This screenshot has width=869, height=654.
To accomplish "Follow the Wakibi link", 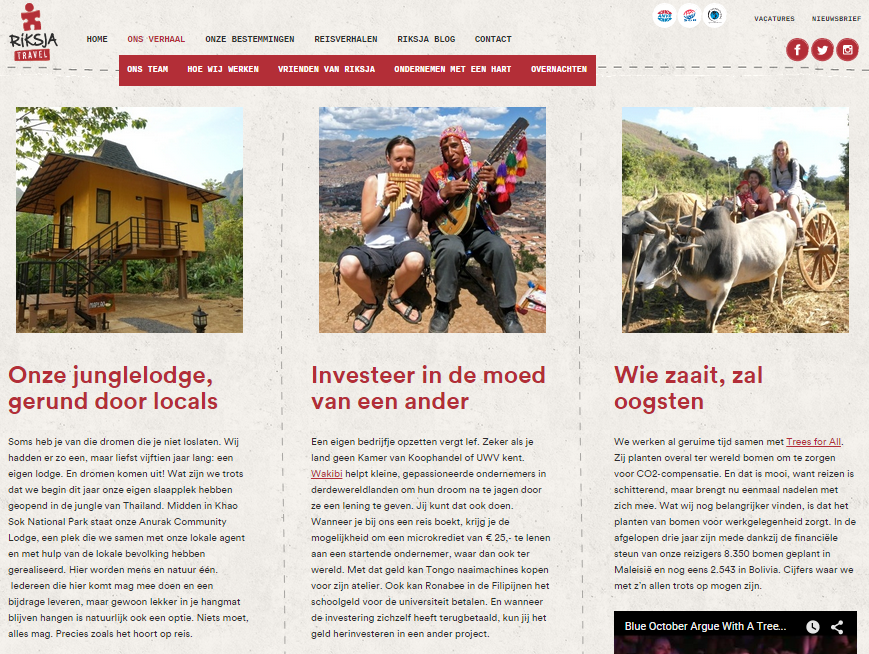I will click(x=326, y=474).
